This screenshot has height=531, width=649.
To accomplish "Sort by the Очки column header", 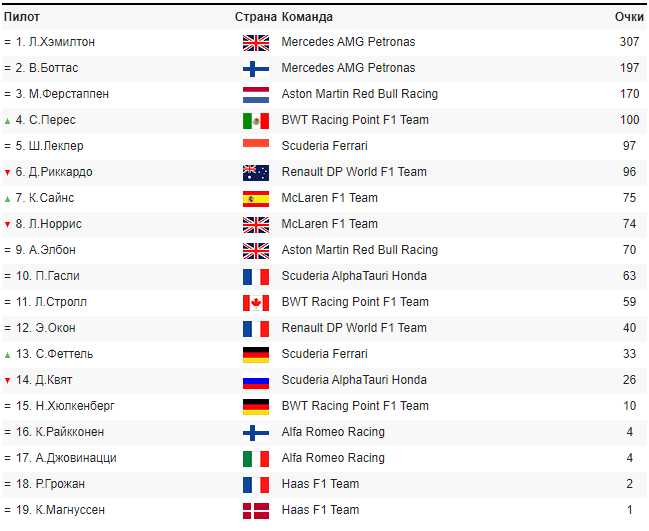I will pyautogui.click(x=629, y=17).
